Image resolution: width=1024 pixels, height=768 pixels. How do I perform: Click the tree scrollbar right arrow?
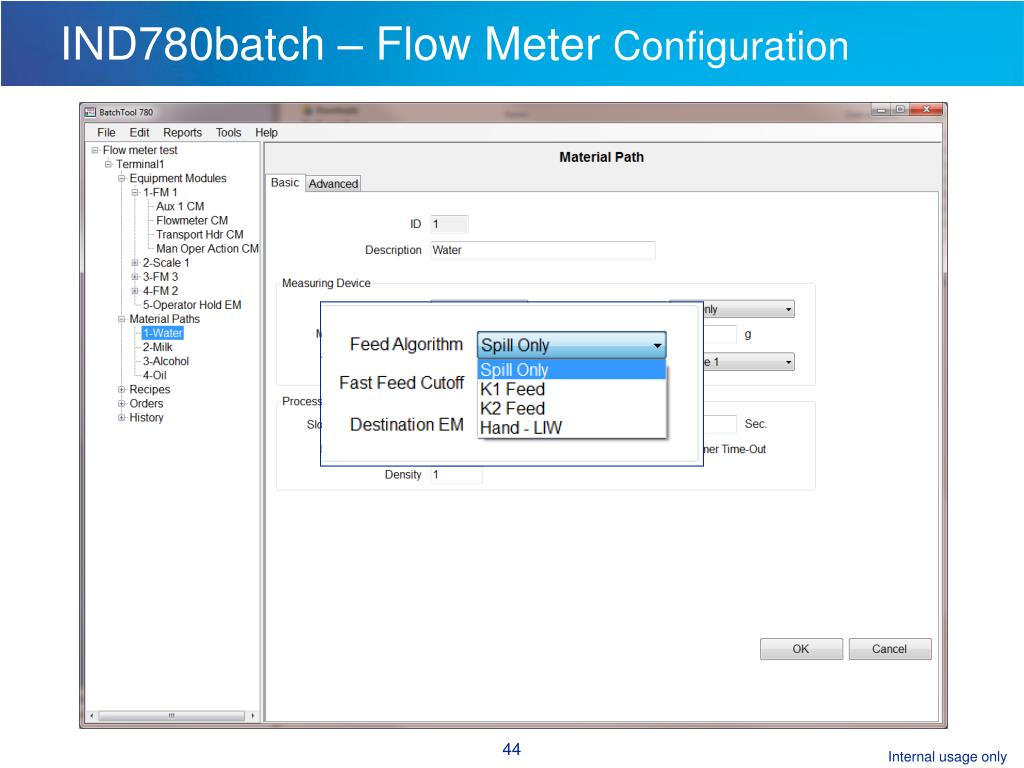click(x=253, y=716)
